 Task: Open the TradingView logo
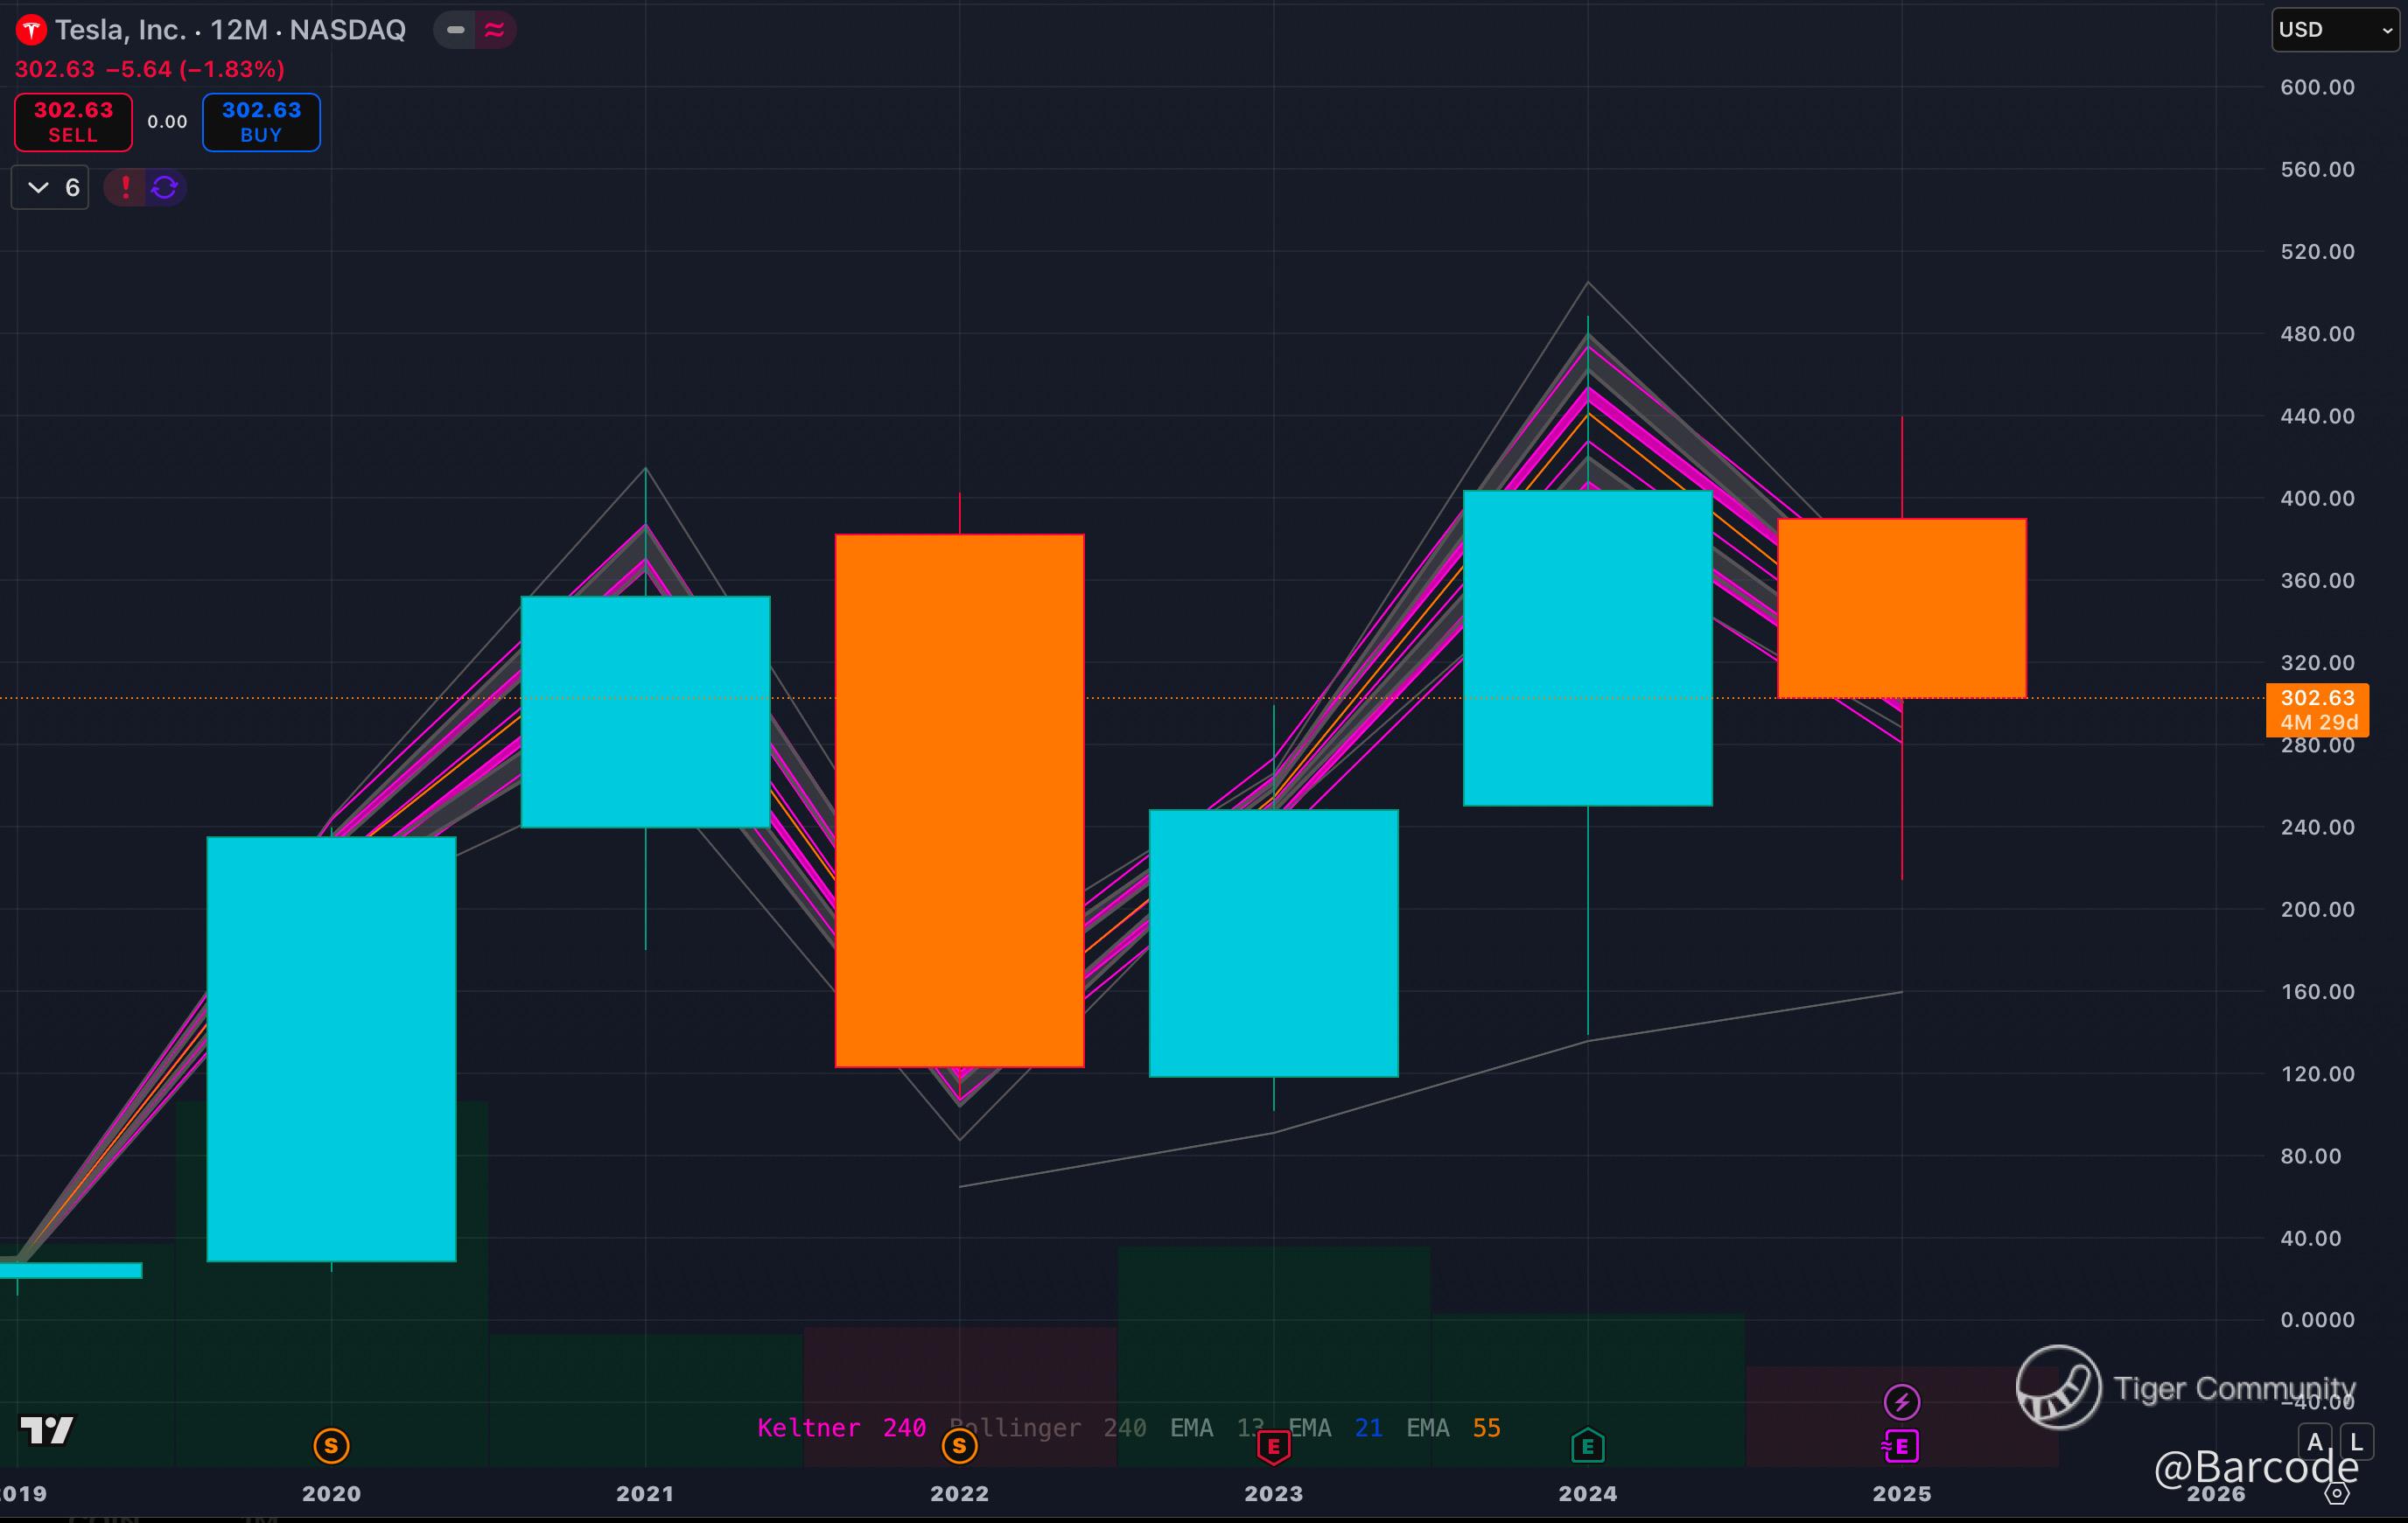[x=46, y=1430]
